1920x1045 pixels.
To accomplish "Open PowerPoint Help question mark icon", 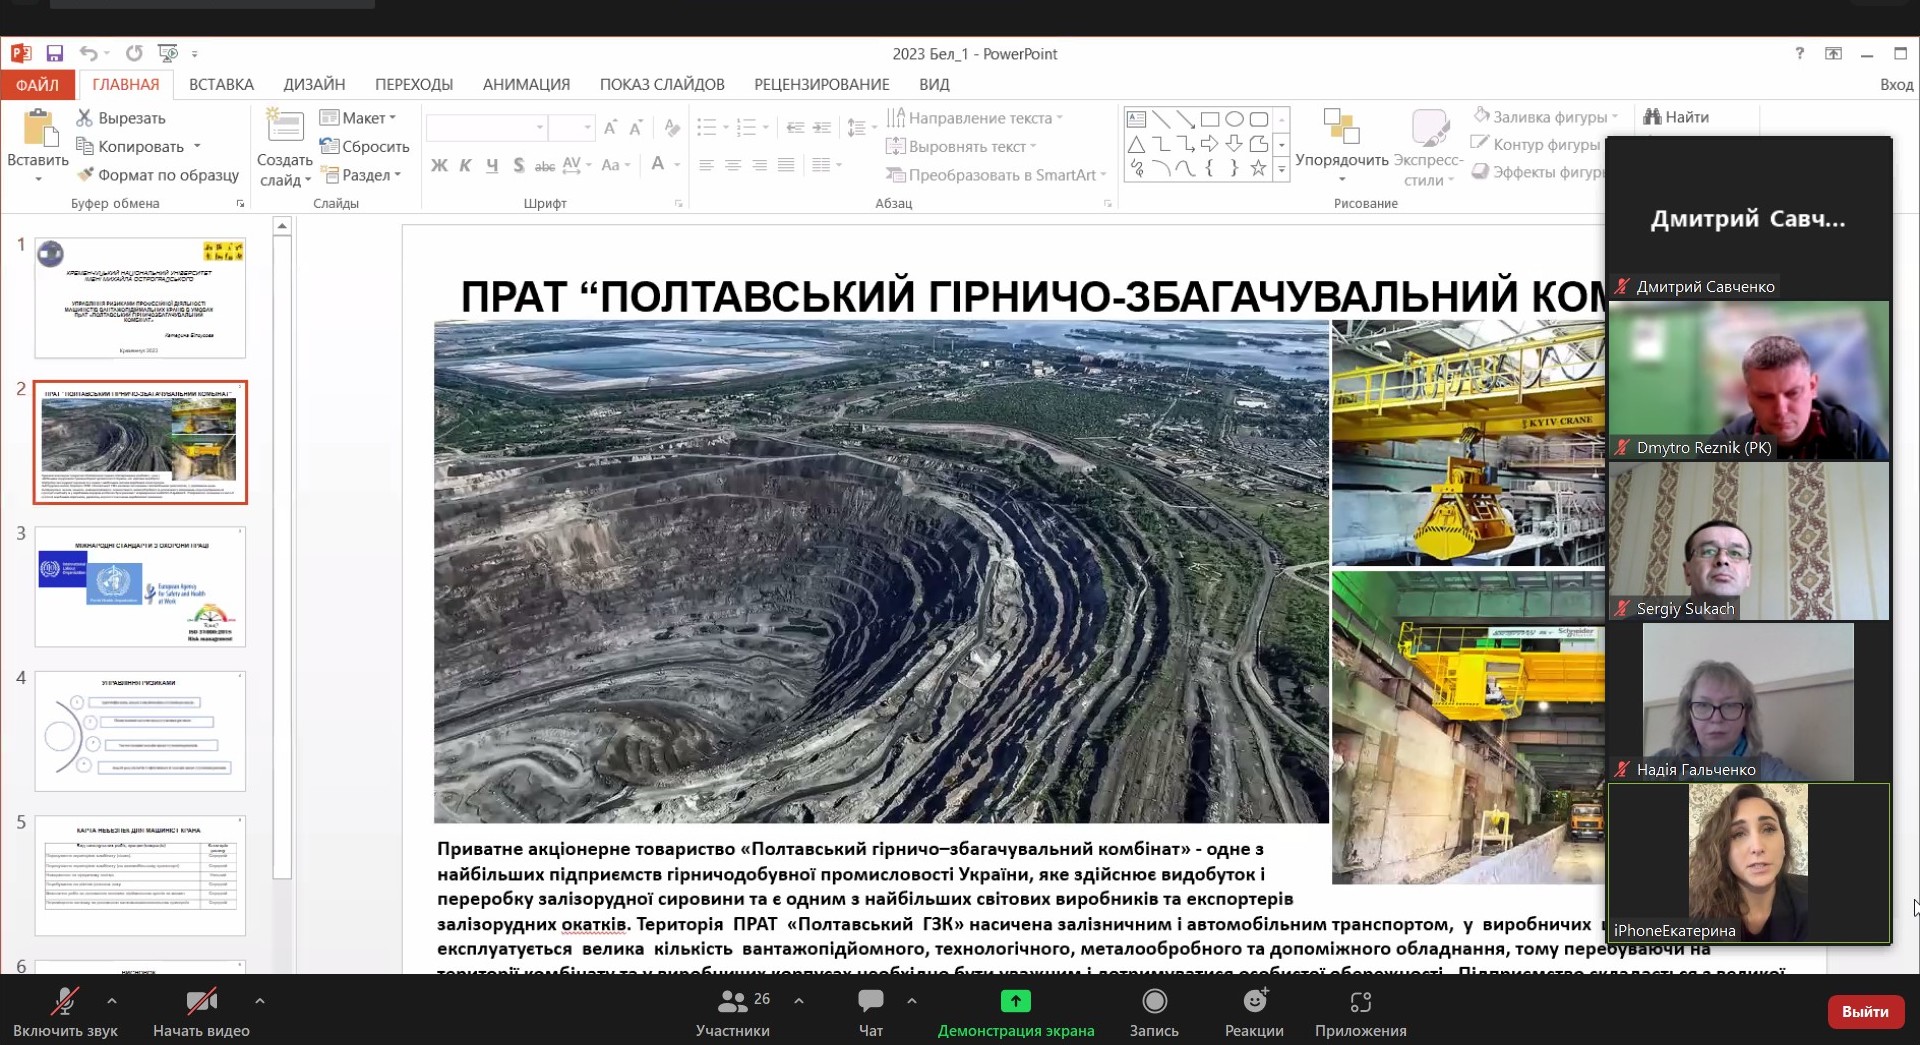I will tap(1799, 54).
